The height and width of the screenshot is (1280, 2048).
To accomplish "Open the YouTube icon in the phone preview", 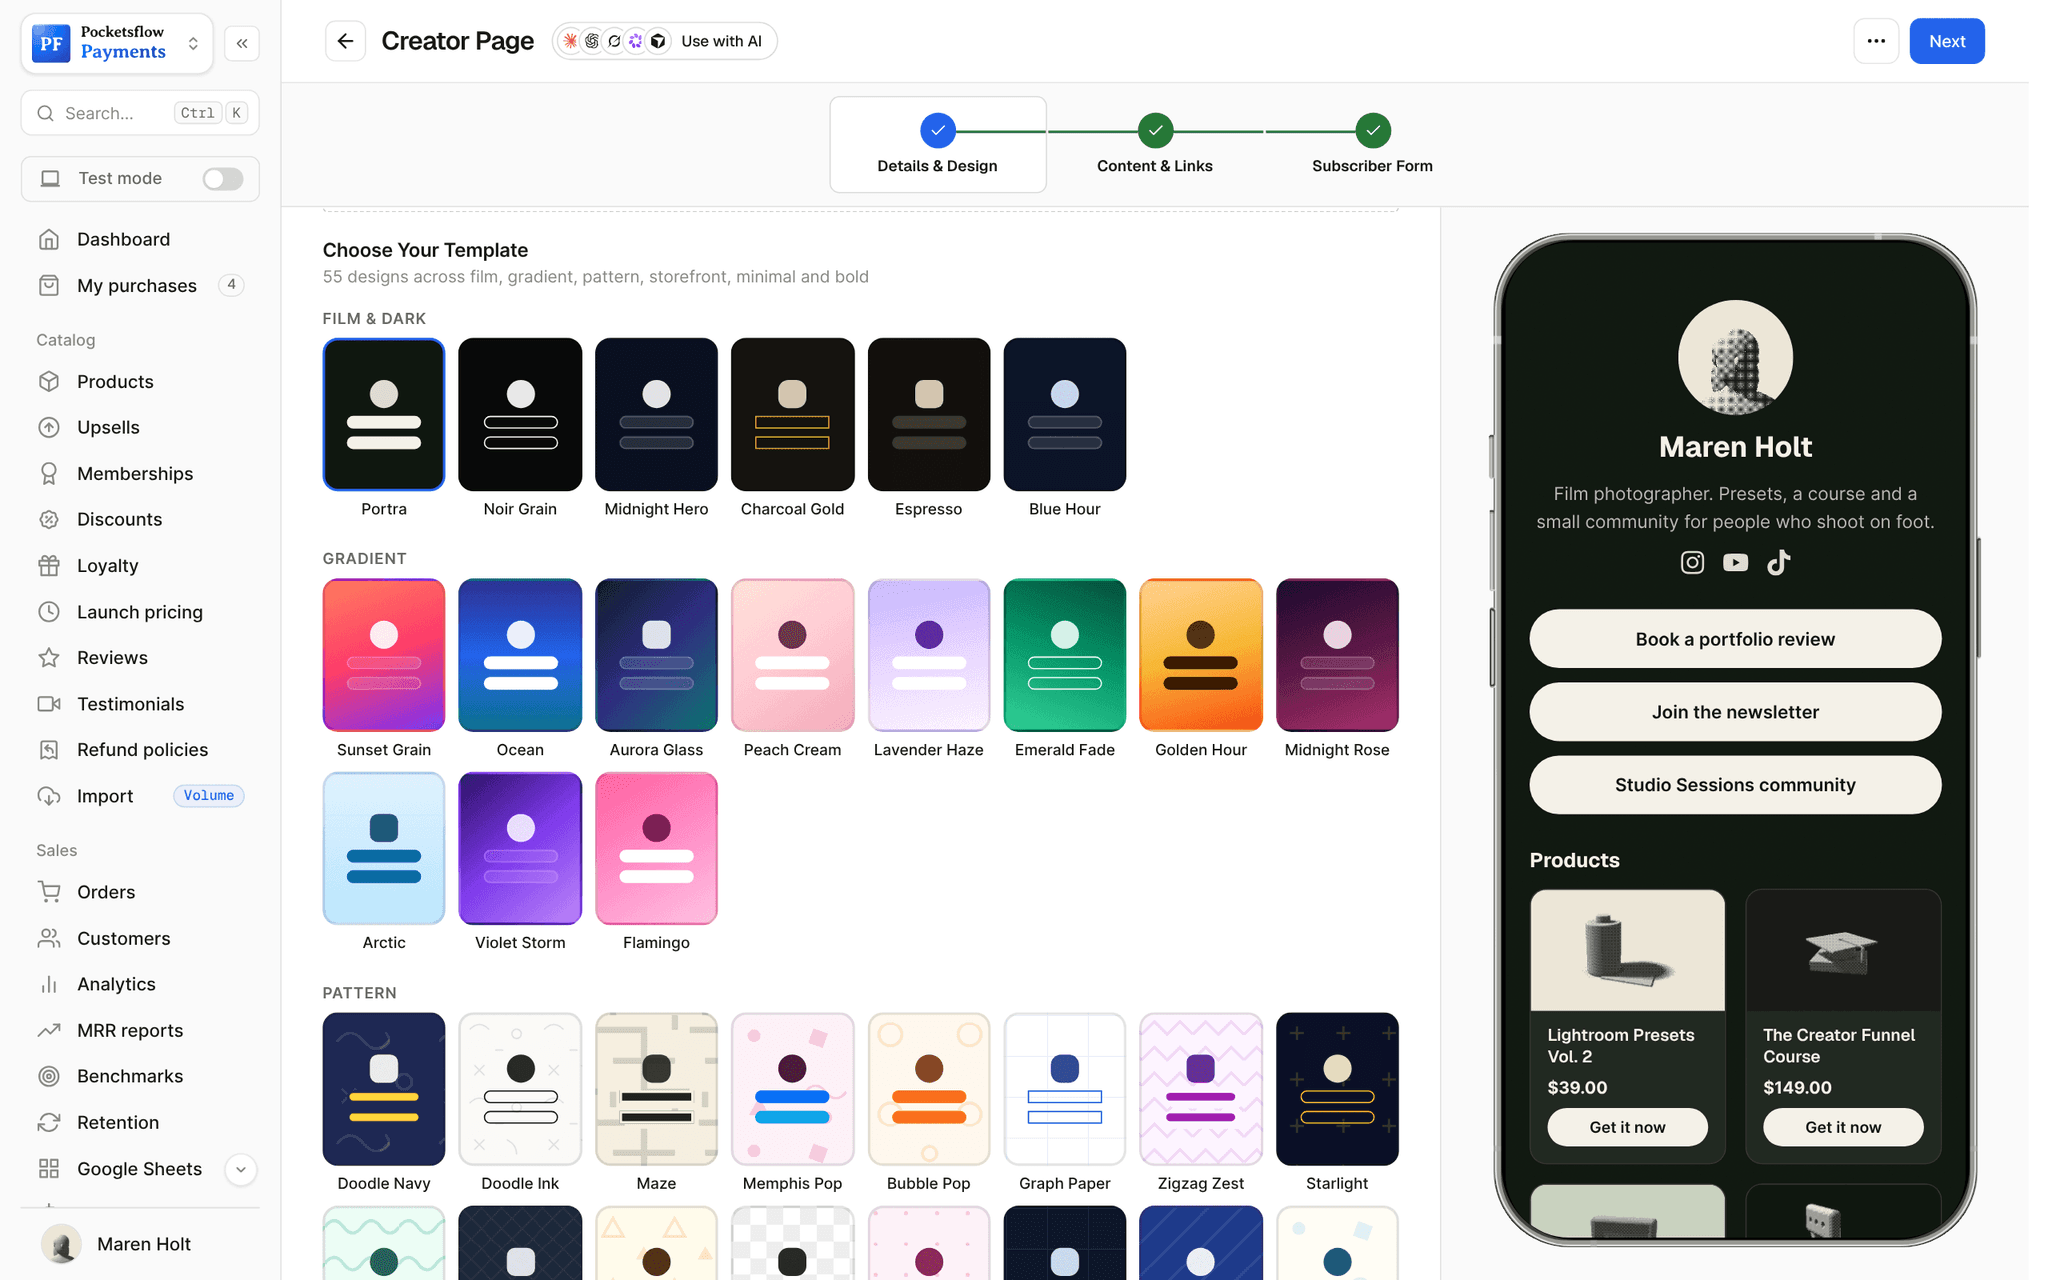I will (1735, 562).
